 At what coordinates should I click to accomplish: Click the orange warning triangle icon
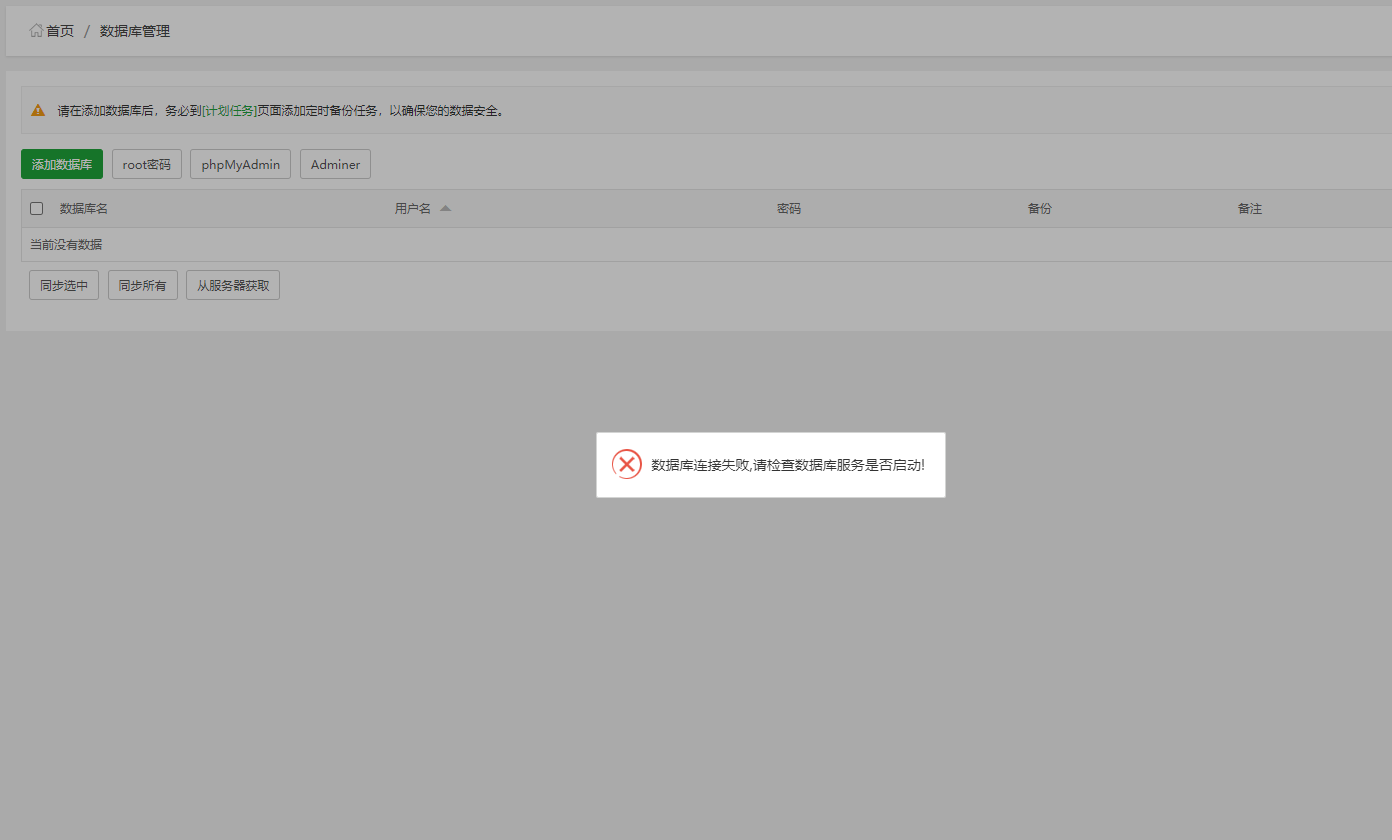pyautogui.click(x=38, y=111)
